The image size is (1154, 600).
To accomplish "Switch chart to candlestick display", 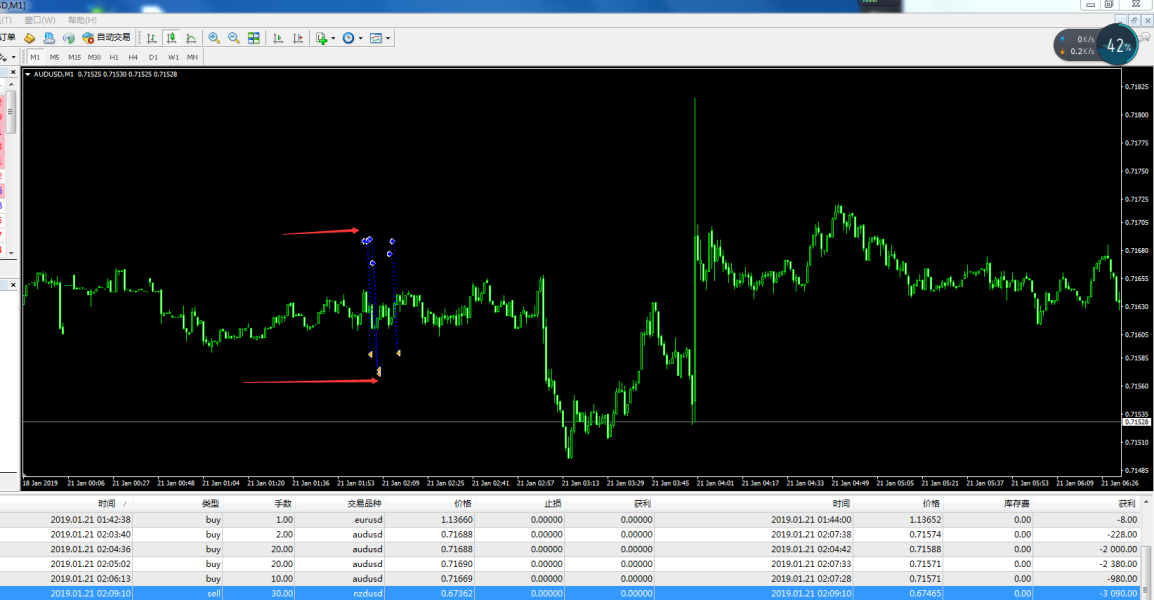I will pos(171,38).
